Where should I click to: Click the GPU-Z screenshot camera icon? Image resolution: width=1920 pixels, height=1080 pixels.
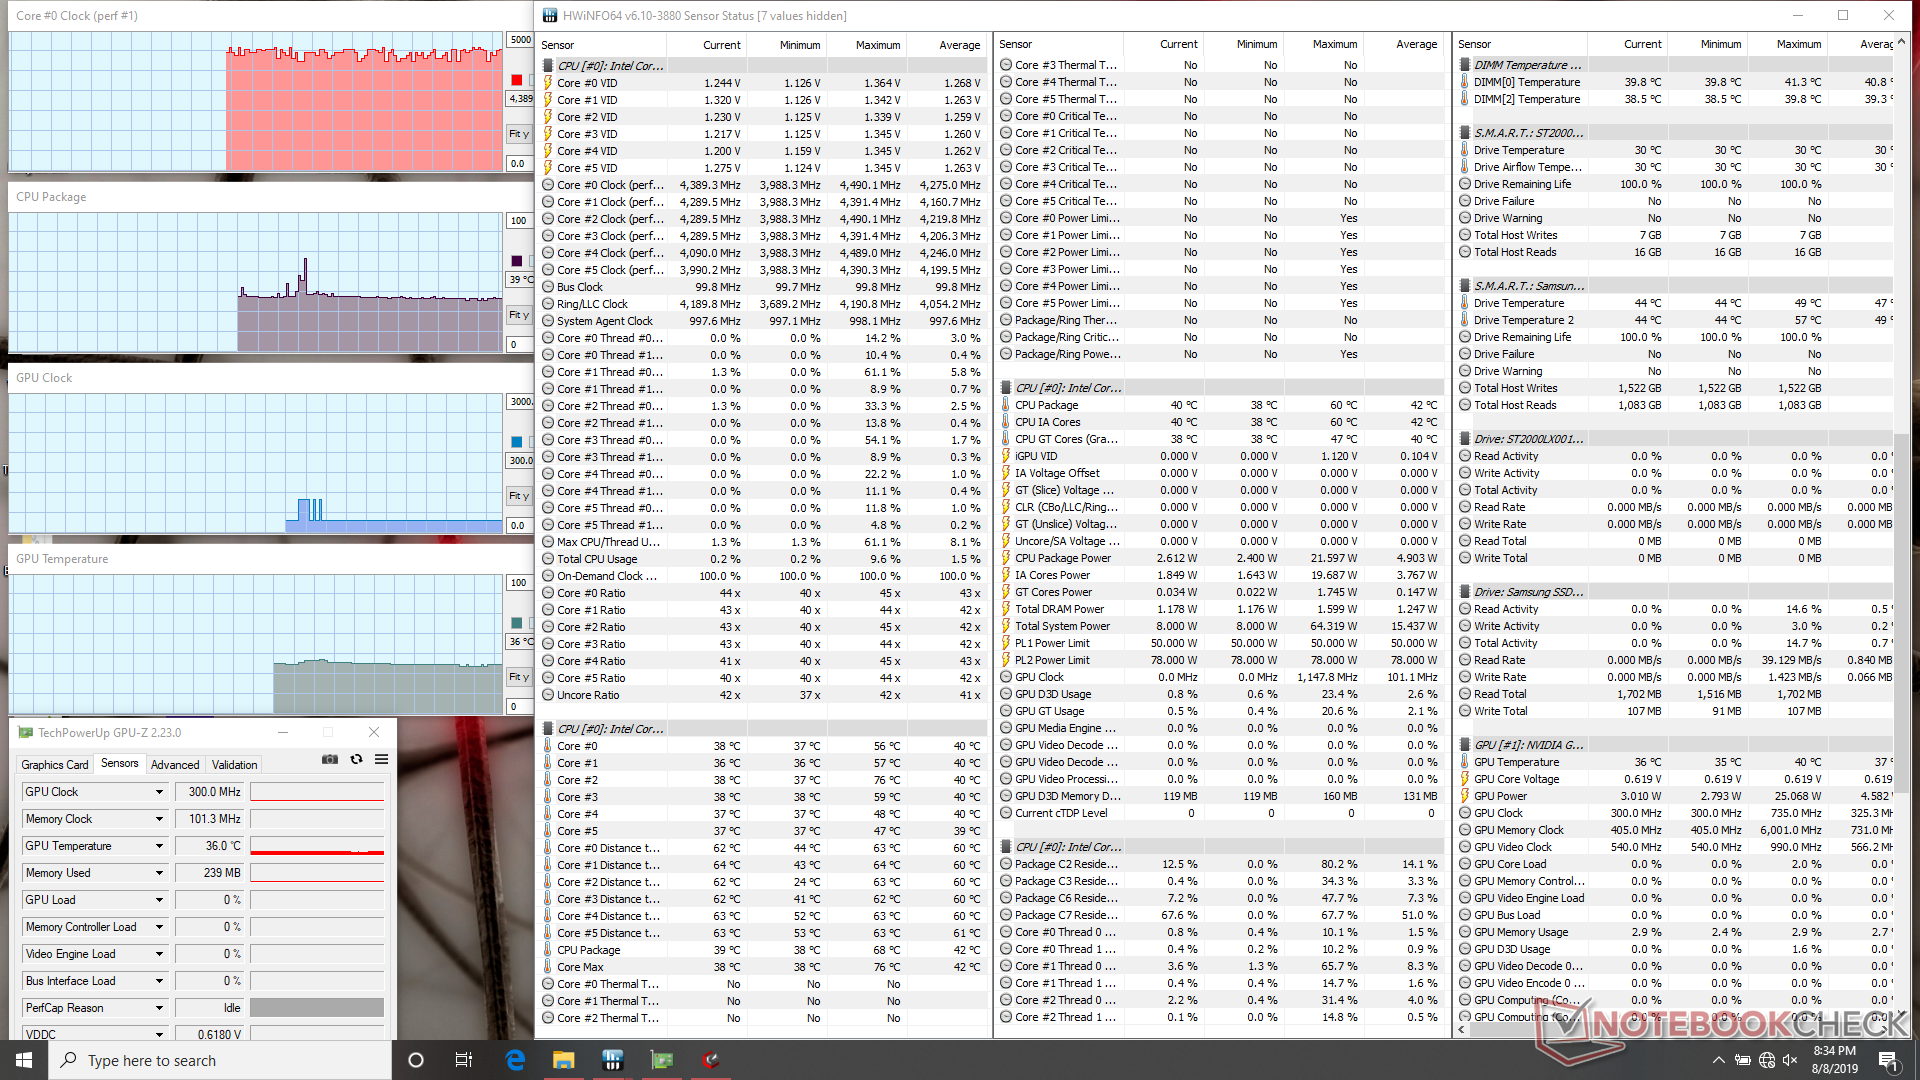tap(329, 760)
